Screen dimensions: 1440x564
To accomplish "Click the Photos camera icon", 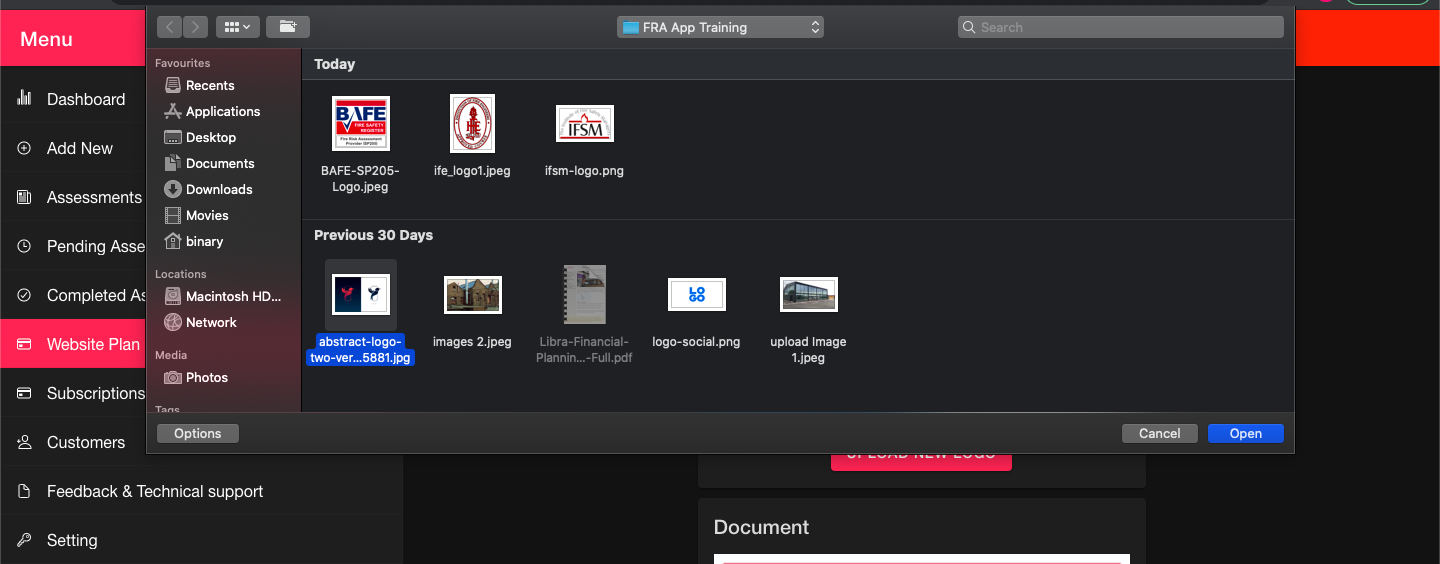I will 173,377.
